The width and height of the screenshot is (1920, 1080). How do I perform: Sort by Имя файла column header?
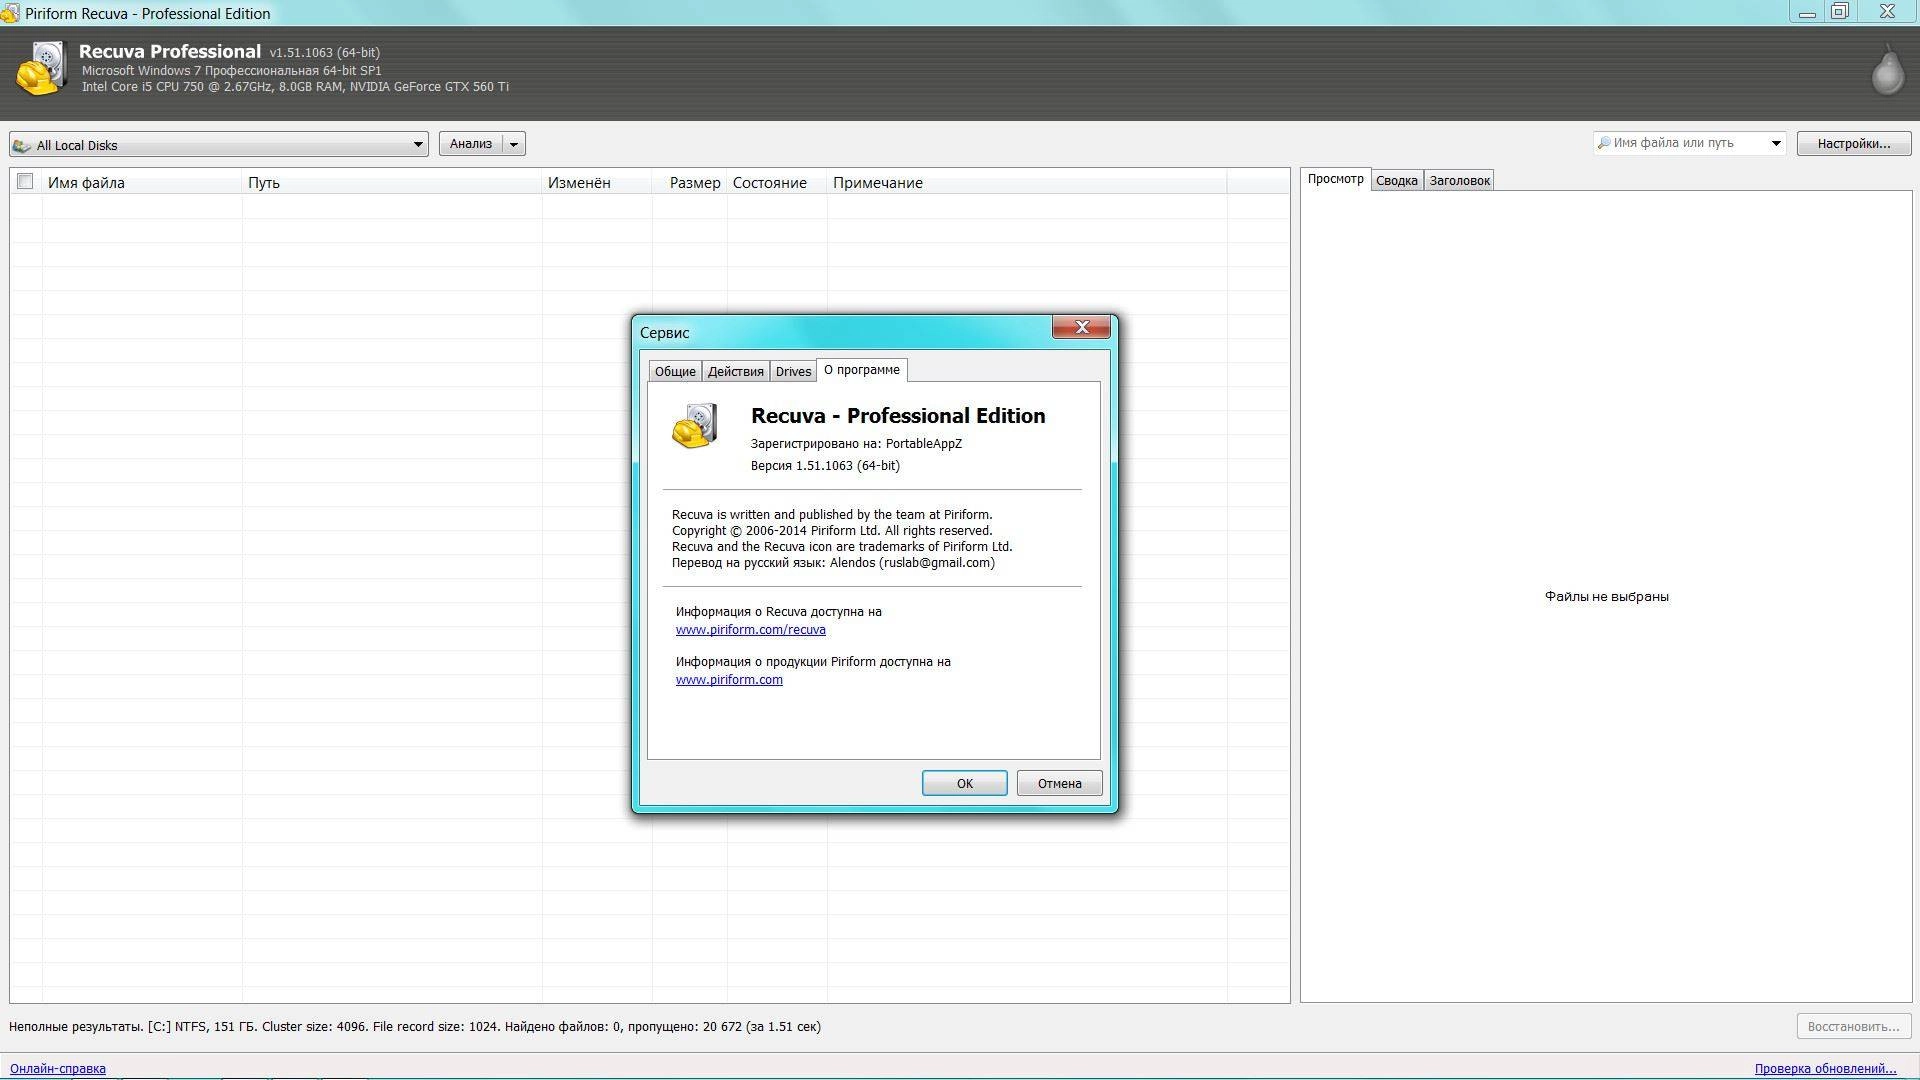coord(142,182)
